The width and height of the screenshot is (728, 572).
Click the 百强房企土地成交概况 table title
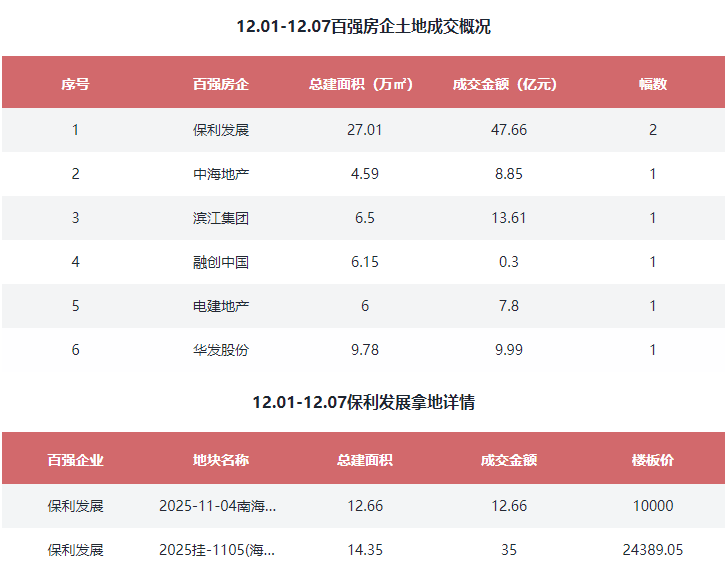[363, 27]
